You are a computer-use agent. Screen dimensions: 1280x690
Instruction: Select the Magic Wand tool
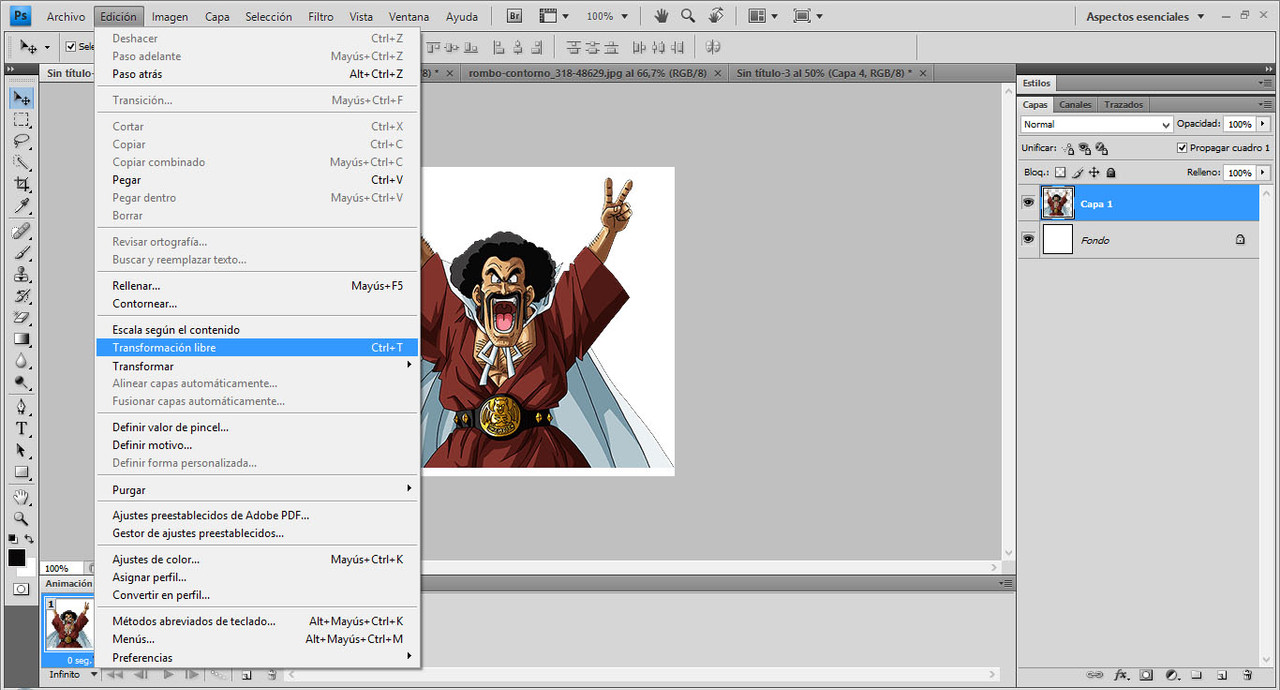pos(21,163)
